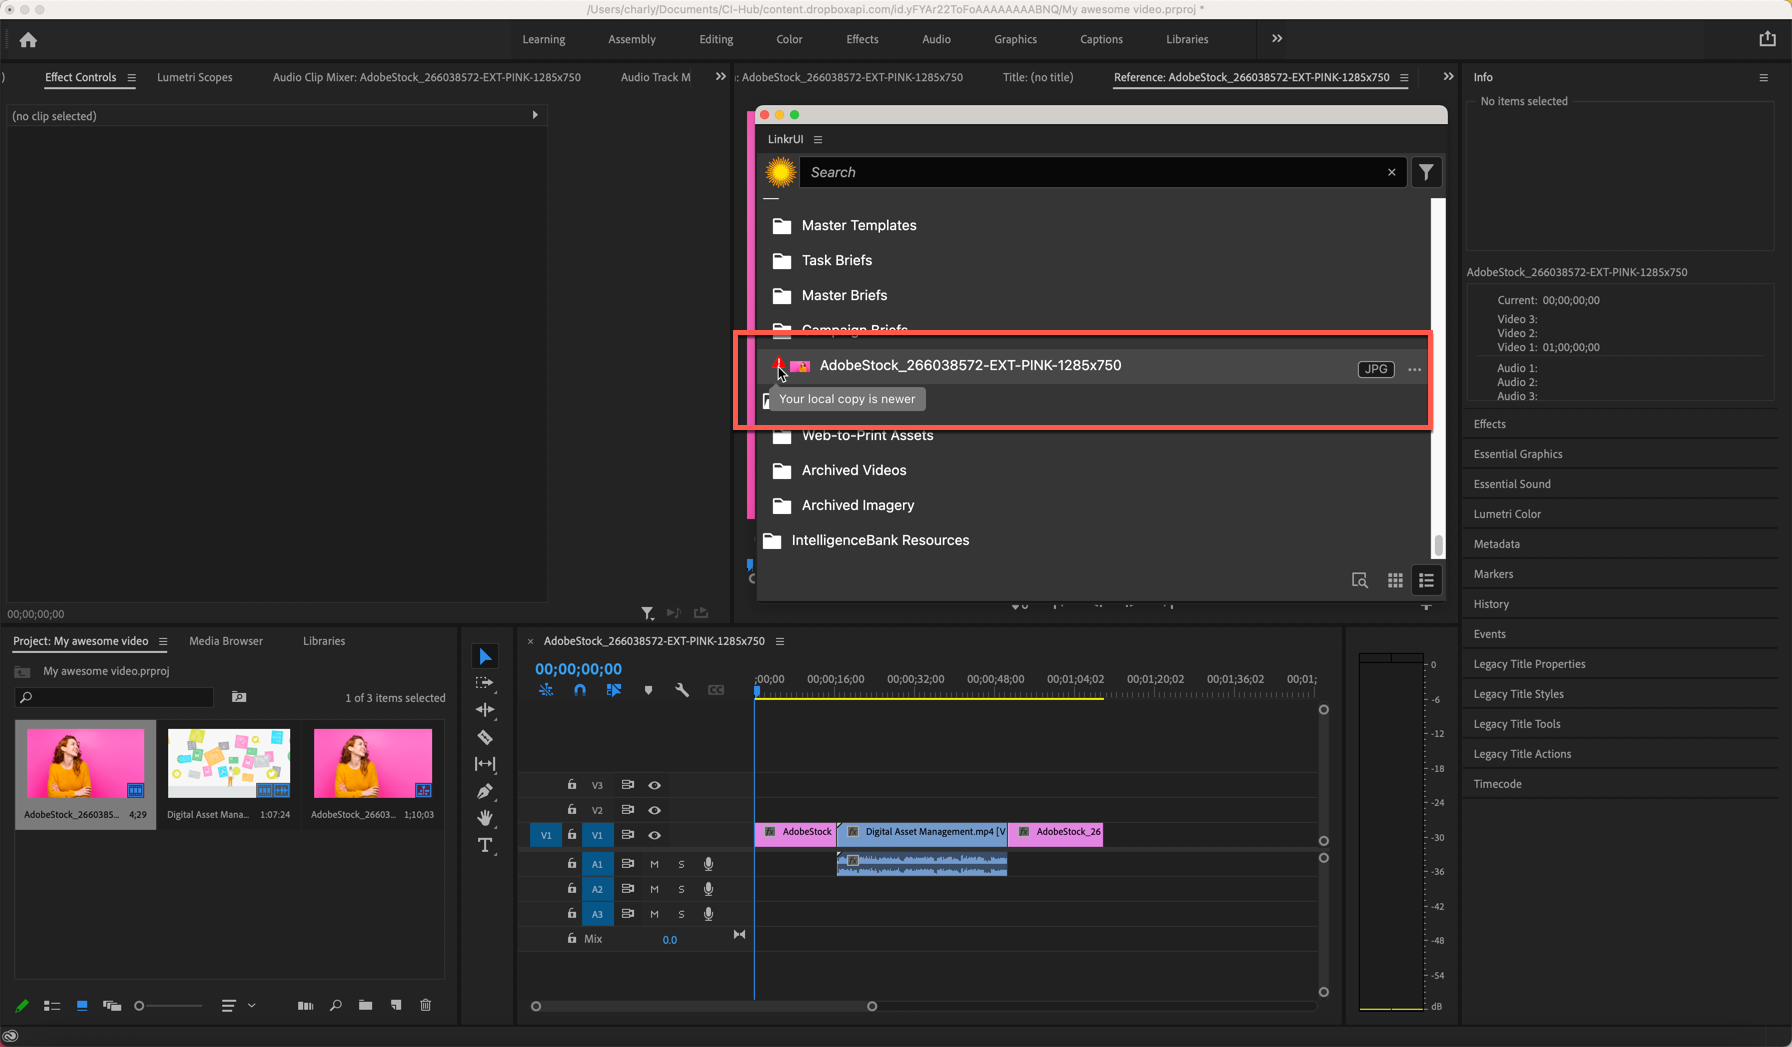The width and height of the screenshot is (1792, 1047).
Task: Click the Project panel thumbnail zoom slider
Action: pyautogui.click(x=168, y=1006)
